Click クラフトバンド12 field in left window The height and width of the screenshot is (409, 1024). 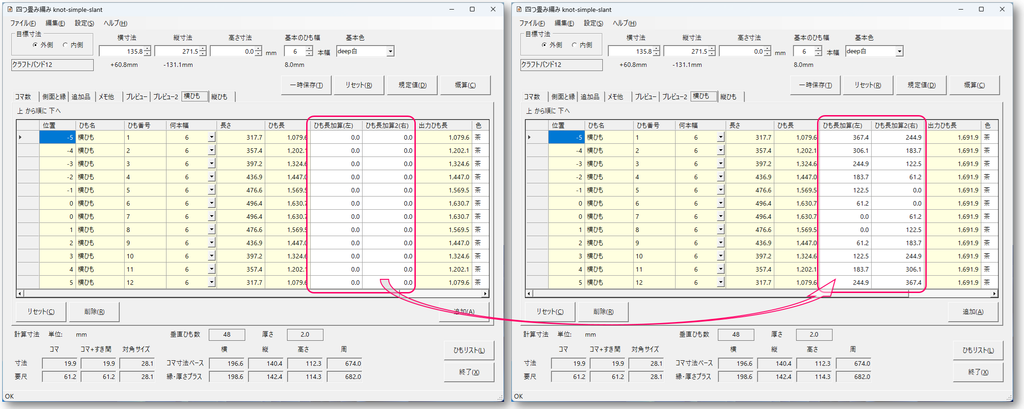tap(52, 65)
